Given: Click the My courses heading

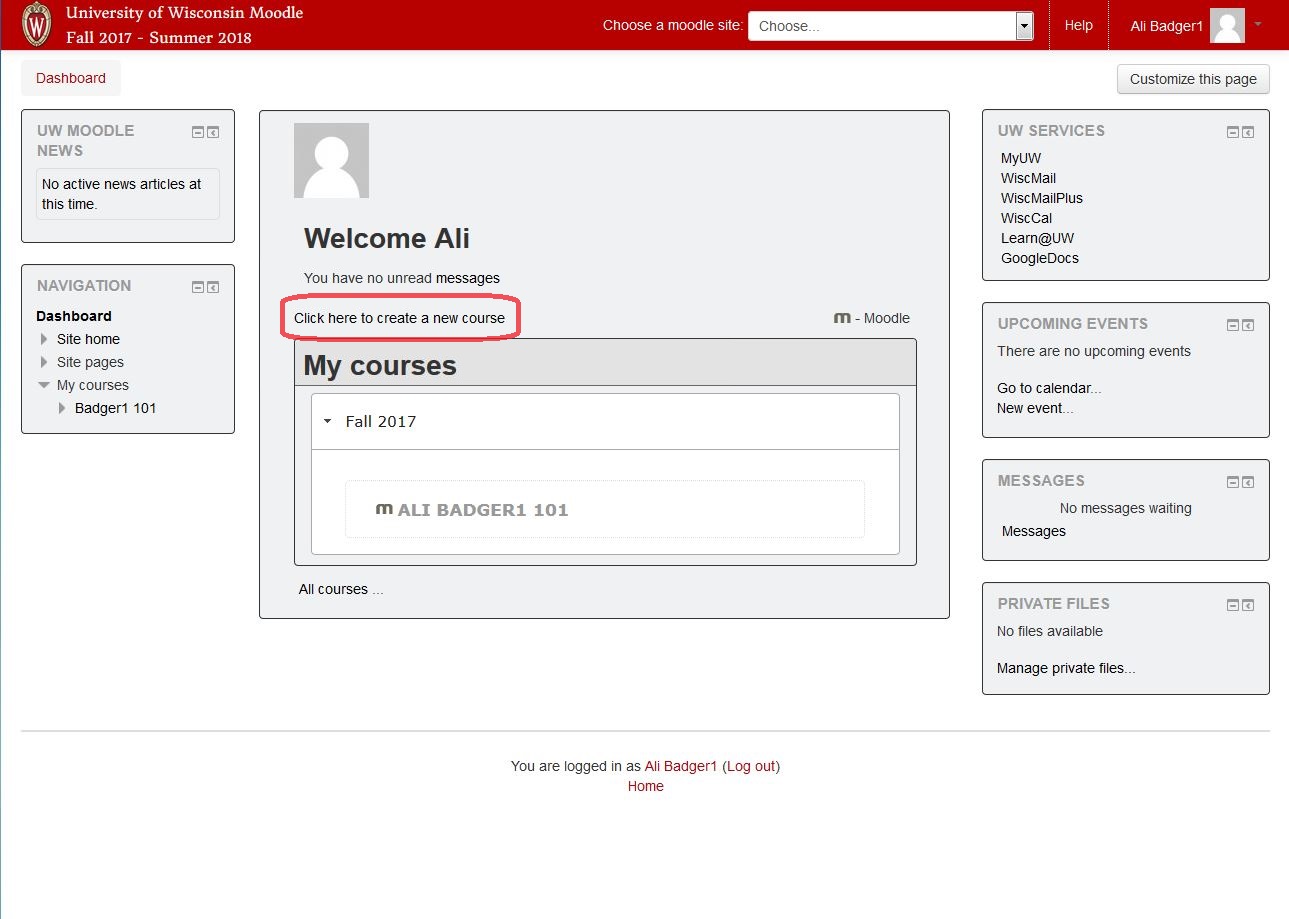Looking at the screenshot, I should (380, 365).
